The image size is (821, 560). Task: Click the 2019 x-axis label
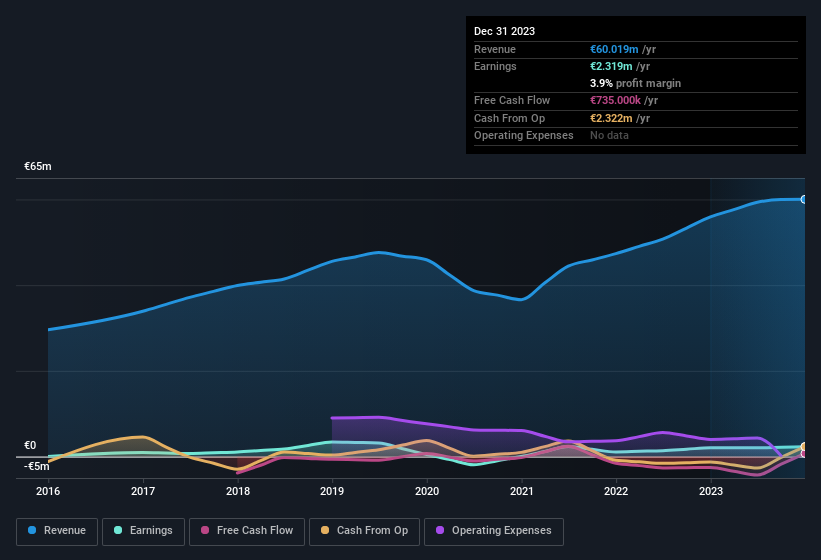[x=332, y=491]
